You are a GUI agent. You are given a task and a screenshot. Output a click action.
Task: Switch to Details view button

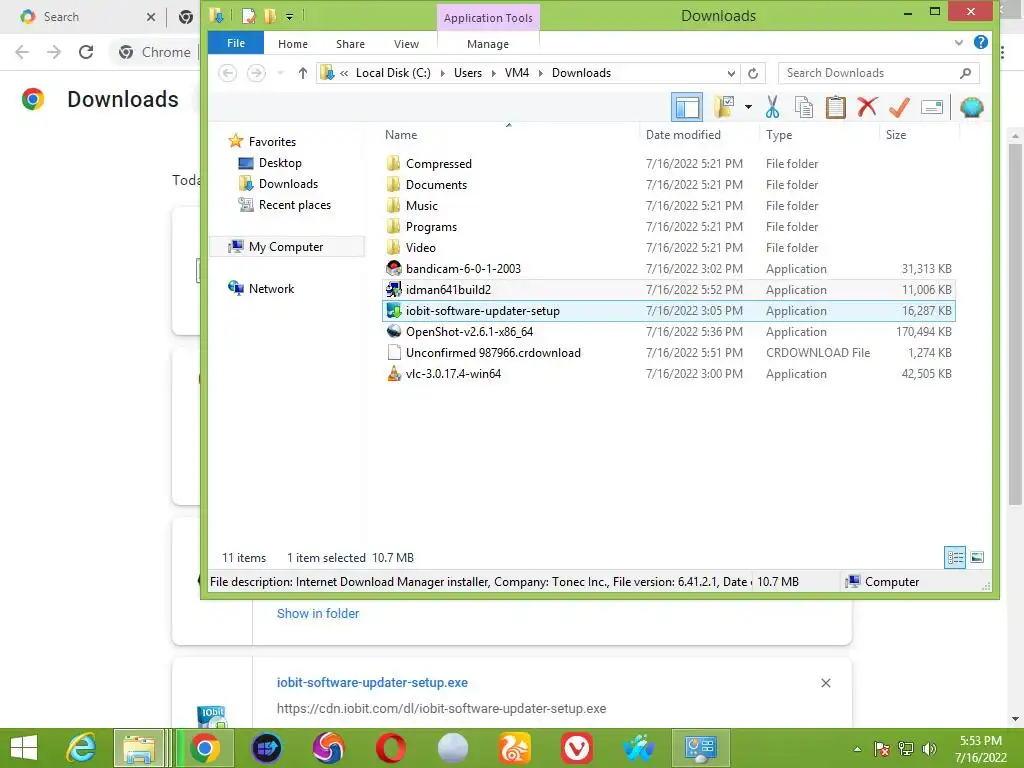[955, 557]
